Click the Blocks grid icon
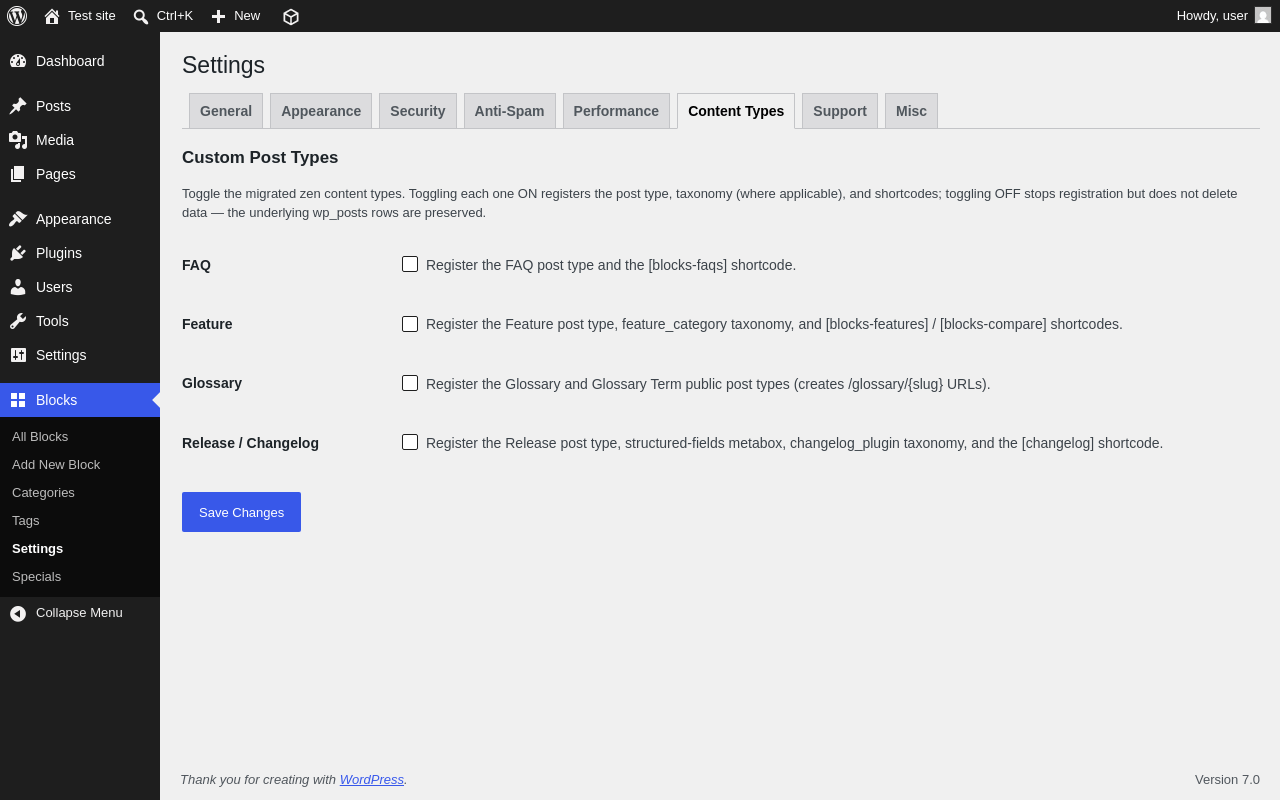The image size is (1280, 800). [18, 400]
